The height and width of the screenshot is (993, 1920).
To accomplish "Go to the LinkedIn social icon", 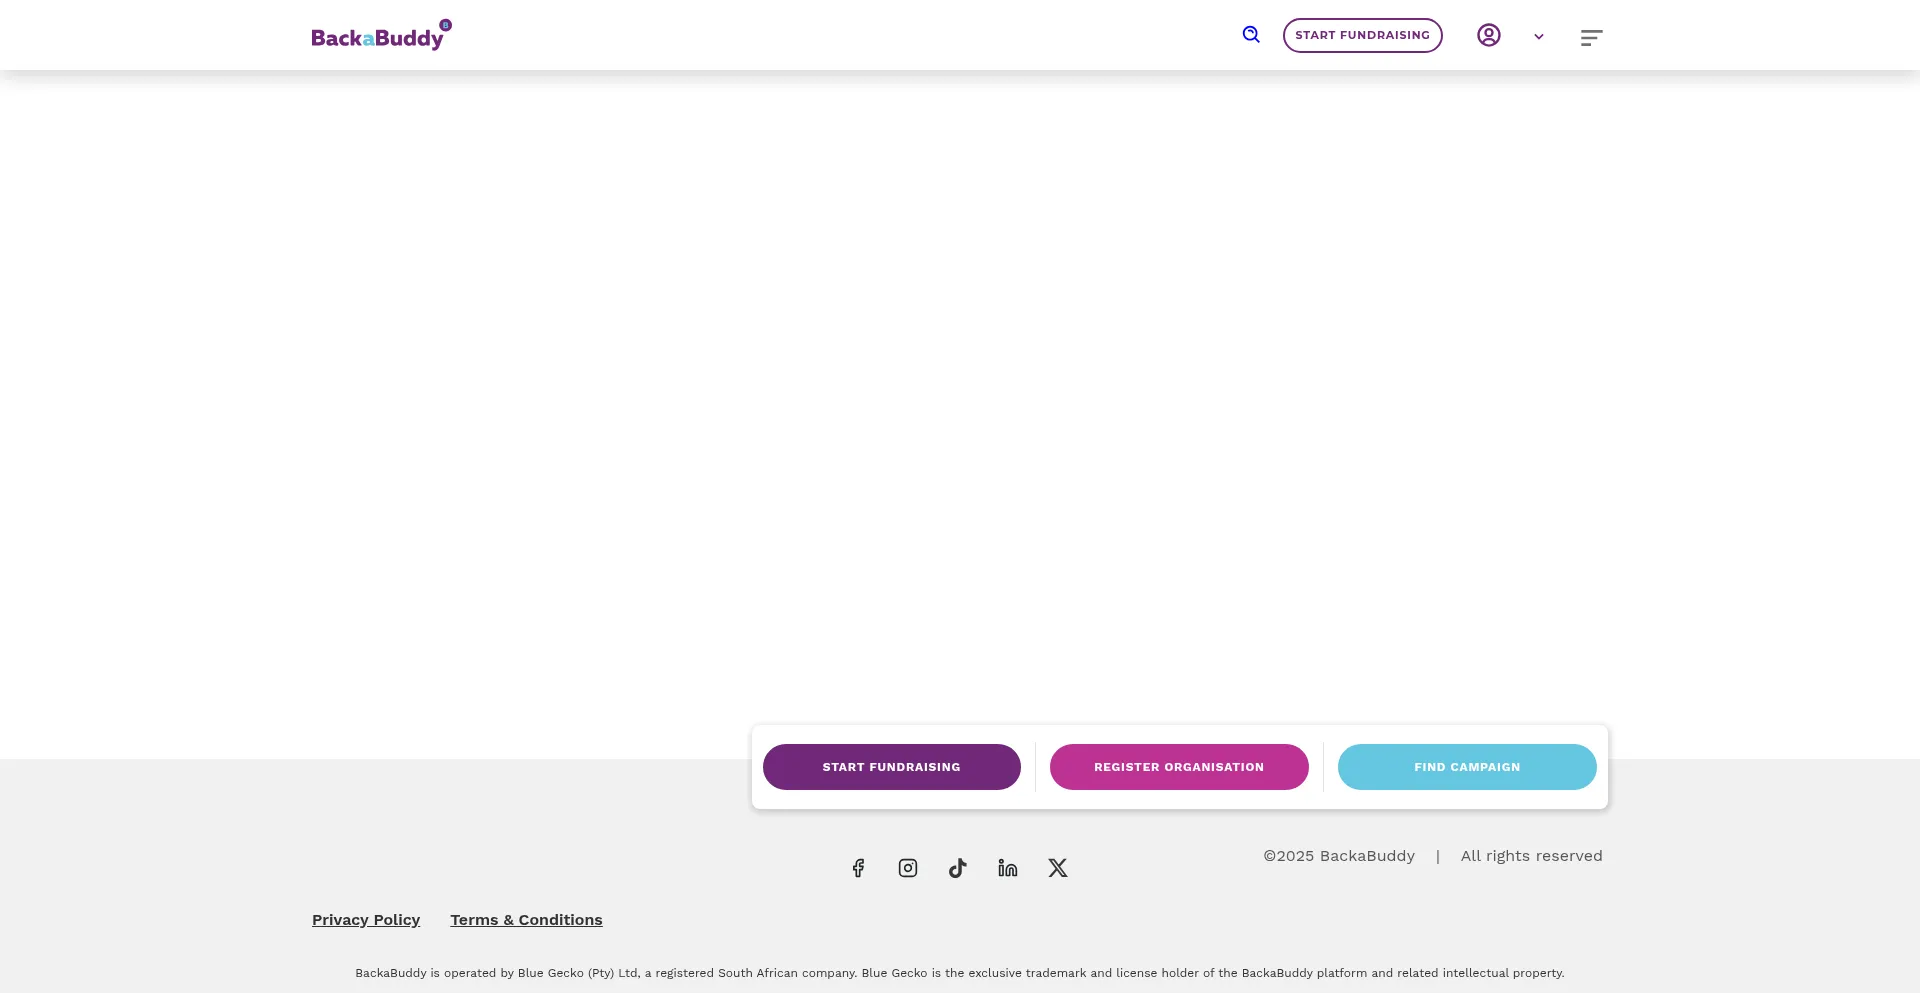I will (x=1008, y=868).
